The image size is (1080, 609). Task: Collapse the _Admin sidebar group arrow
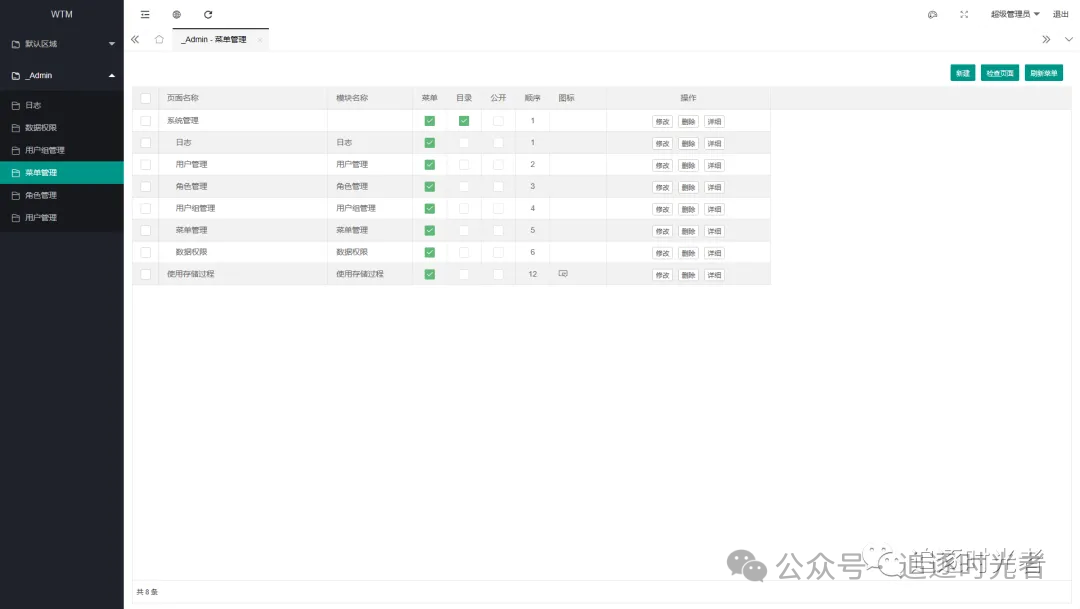112,76
